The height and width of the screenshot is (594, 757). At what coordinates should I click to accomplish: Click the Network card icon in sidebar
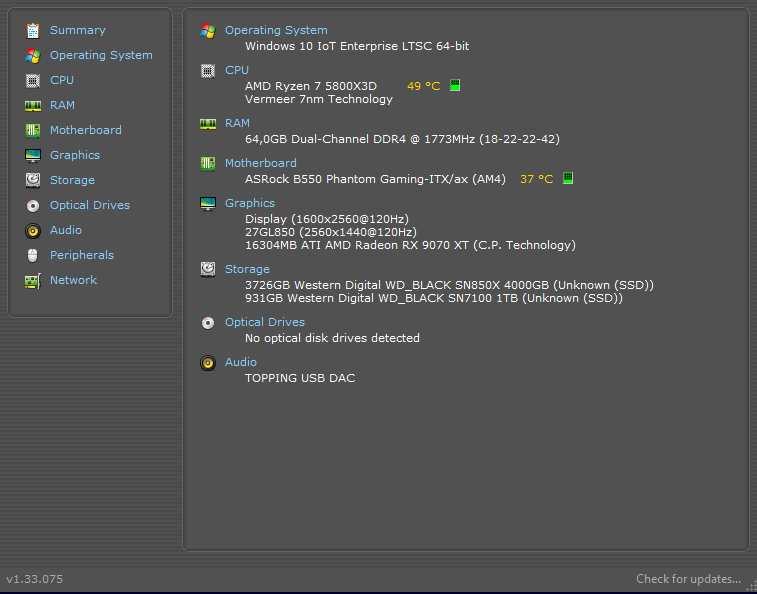33,281
